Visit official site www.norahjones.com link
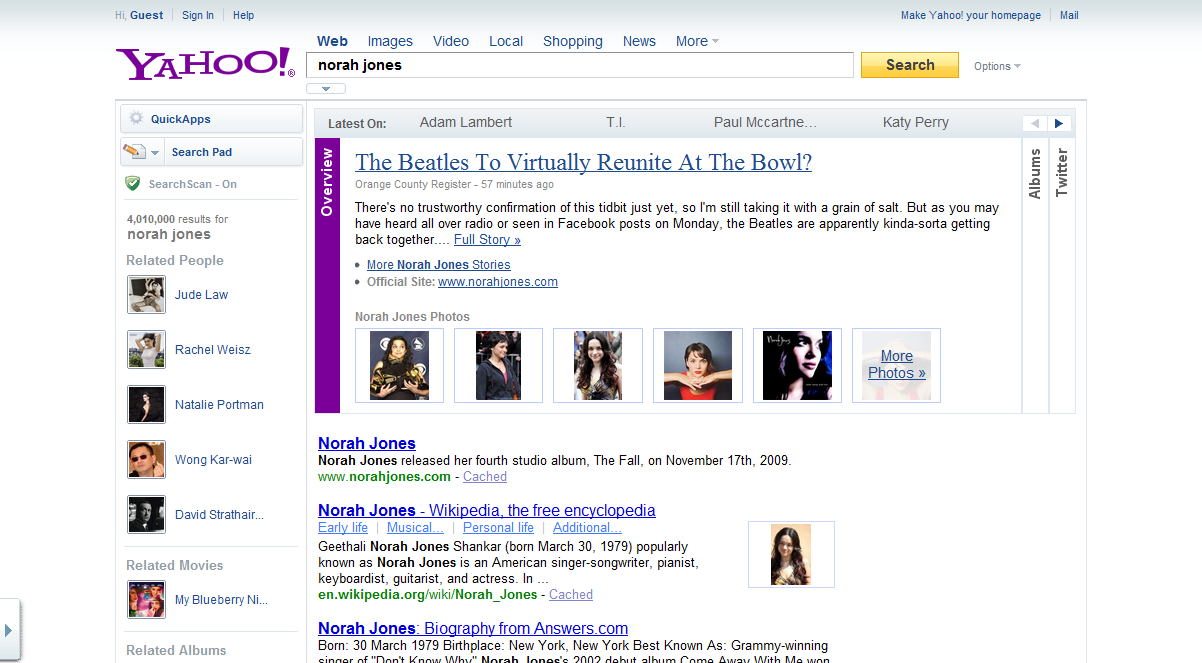 point(498,282)
